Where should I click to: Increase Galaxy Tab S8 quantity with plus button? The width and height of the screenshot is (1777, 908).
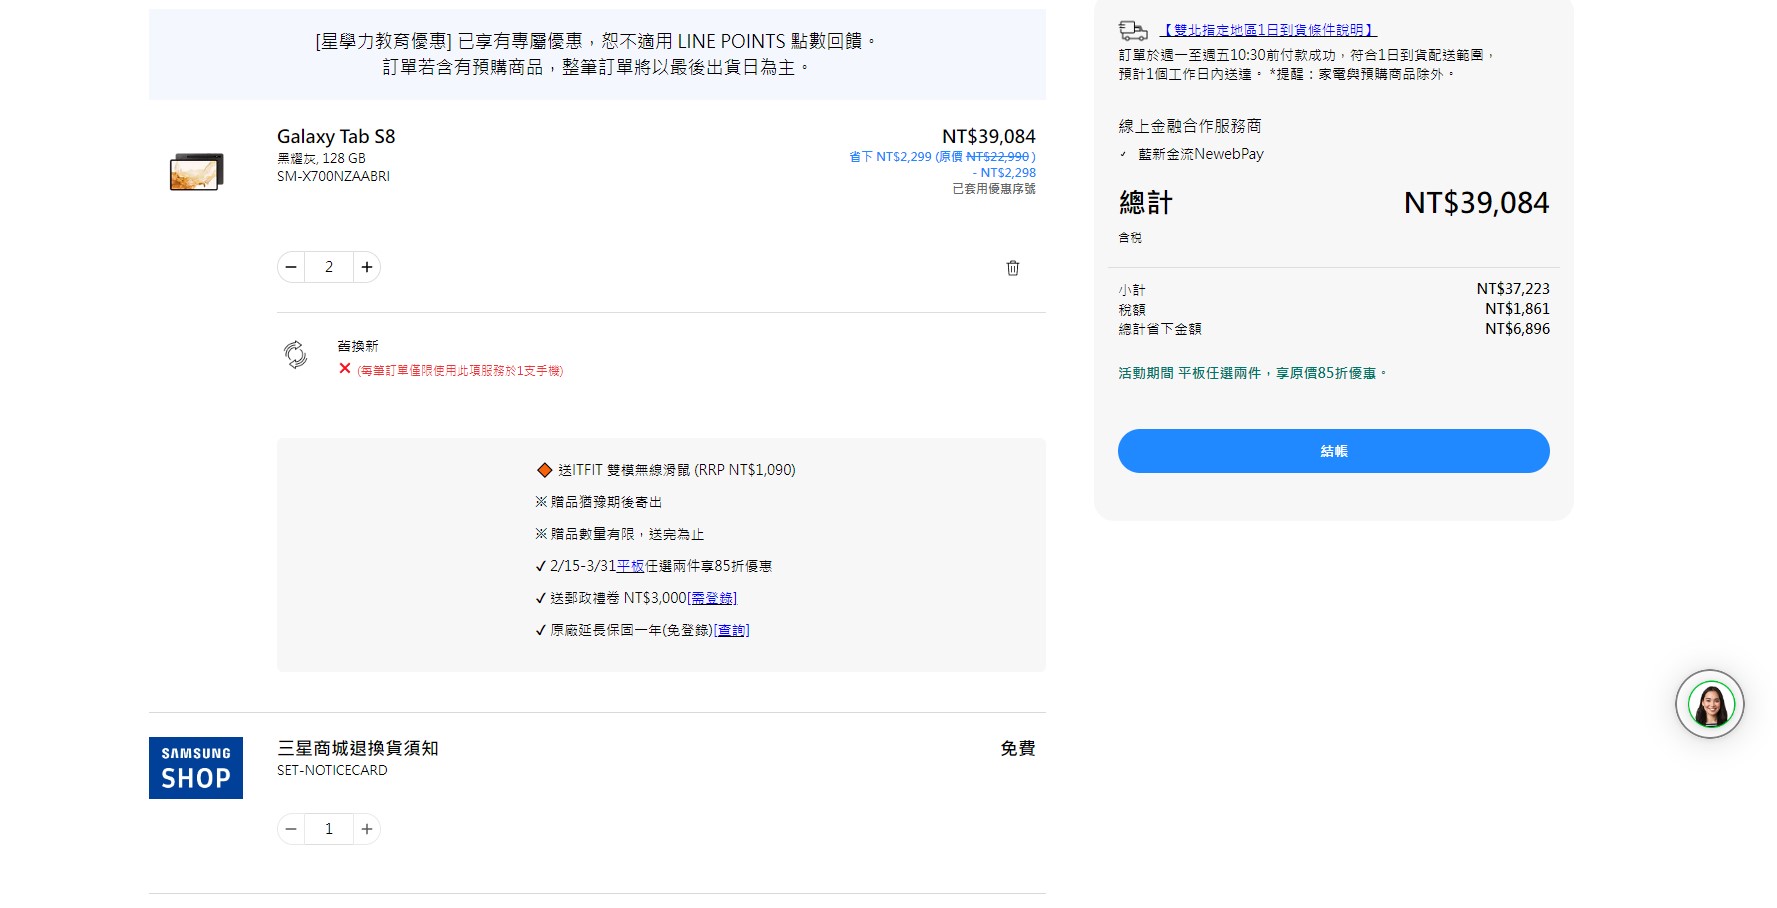point(367,266)
